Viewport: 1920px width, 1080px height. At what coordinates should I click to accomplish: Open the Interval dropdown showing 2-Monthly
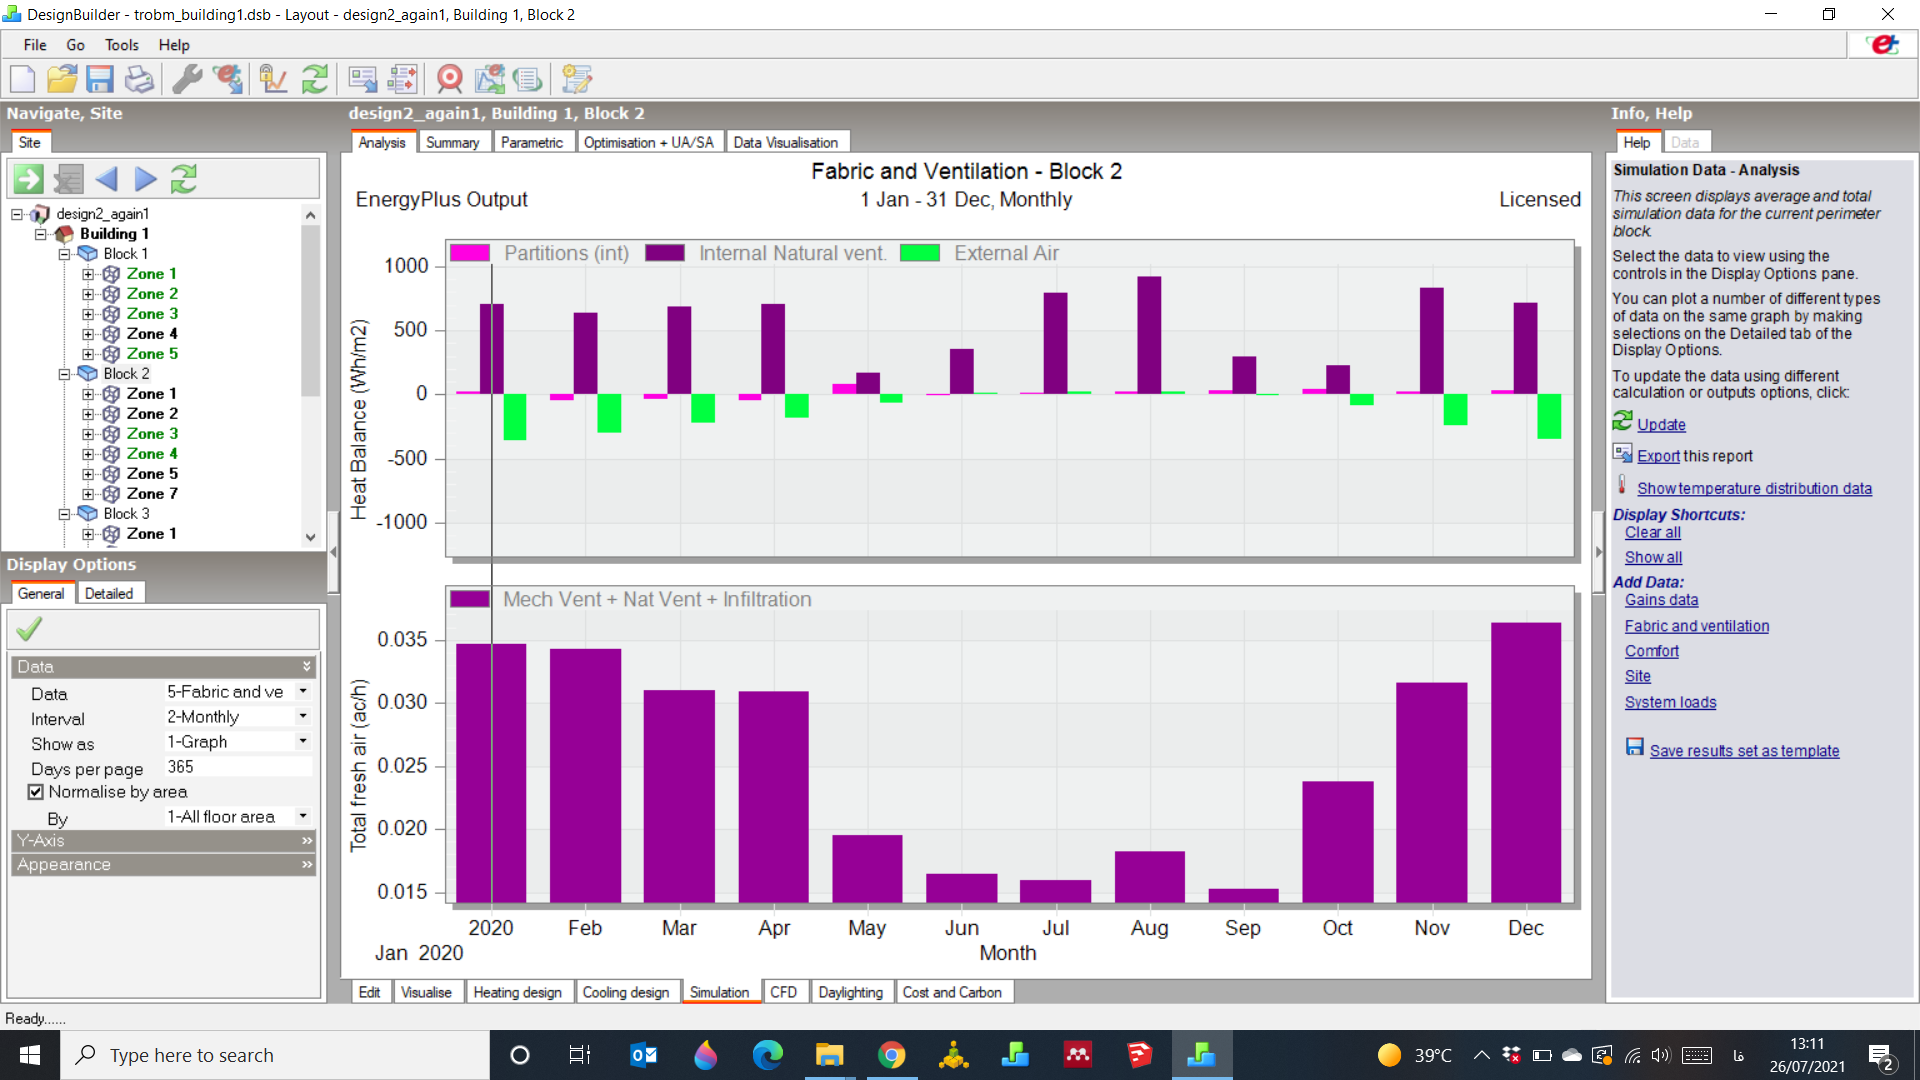(237, 717)
